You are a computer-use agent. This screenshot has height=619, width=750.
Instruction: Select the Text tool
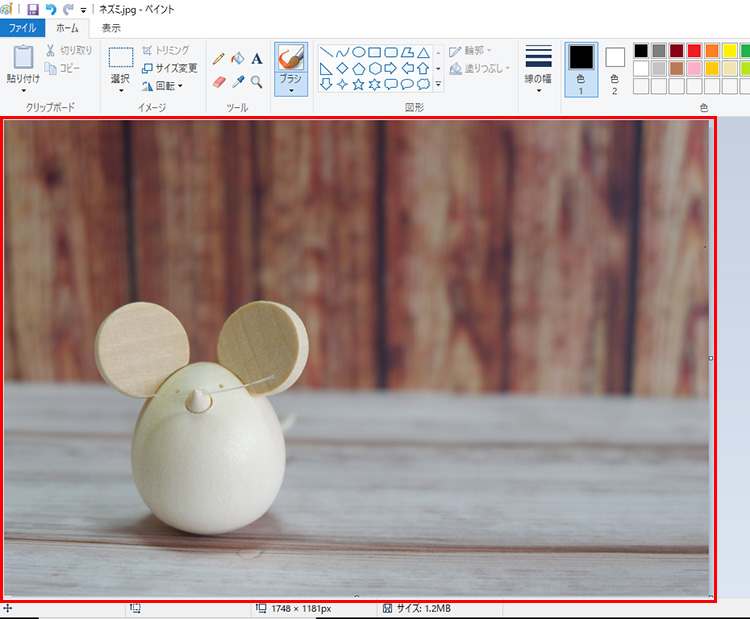pyautogui.click(x=257, y=59)
